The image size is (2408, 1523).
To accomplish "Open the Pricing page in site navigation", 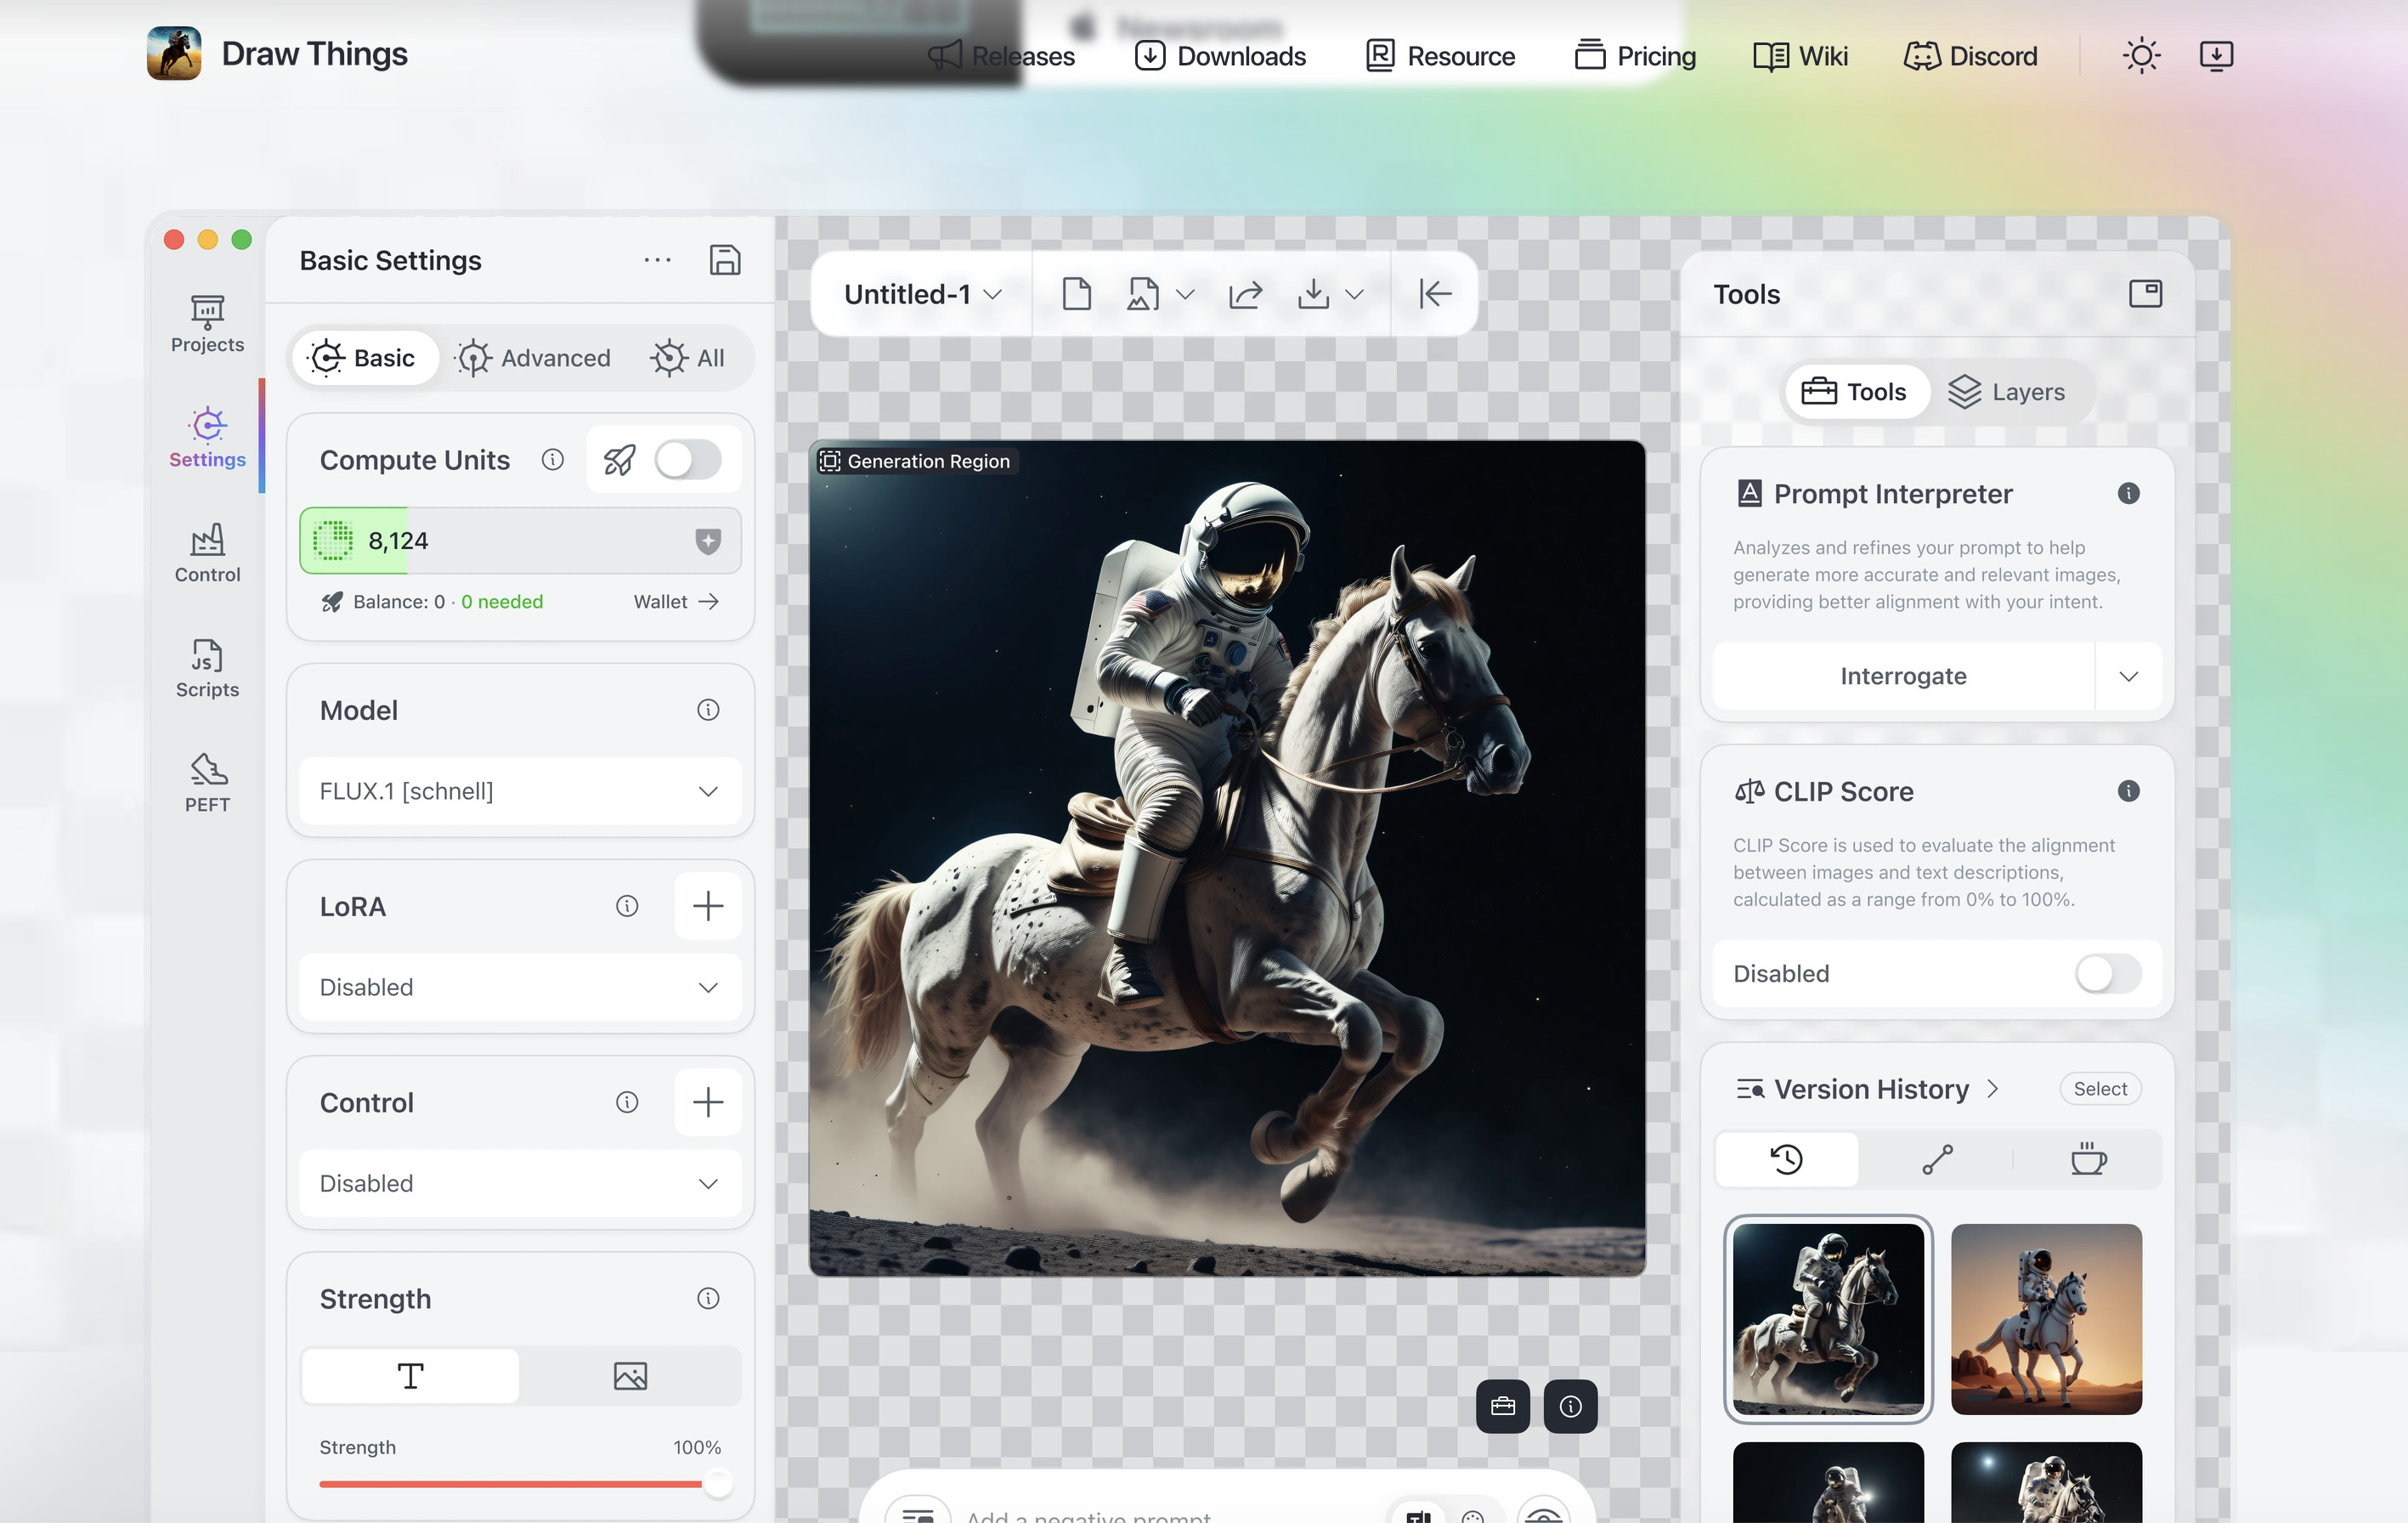I will coord(1635,56).
